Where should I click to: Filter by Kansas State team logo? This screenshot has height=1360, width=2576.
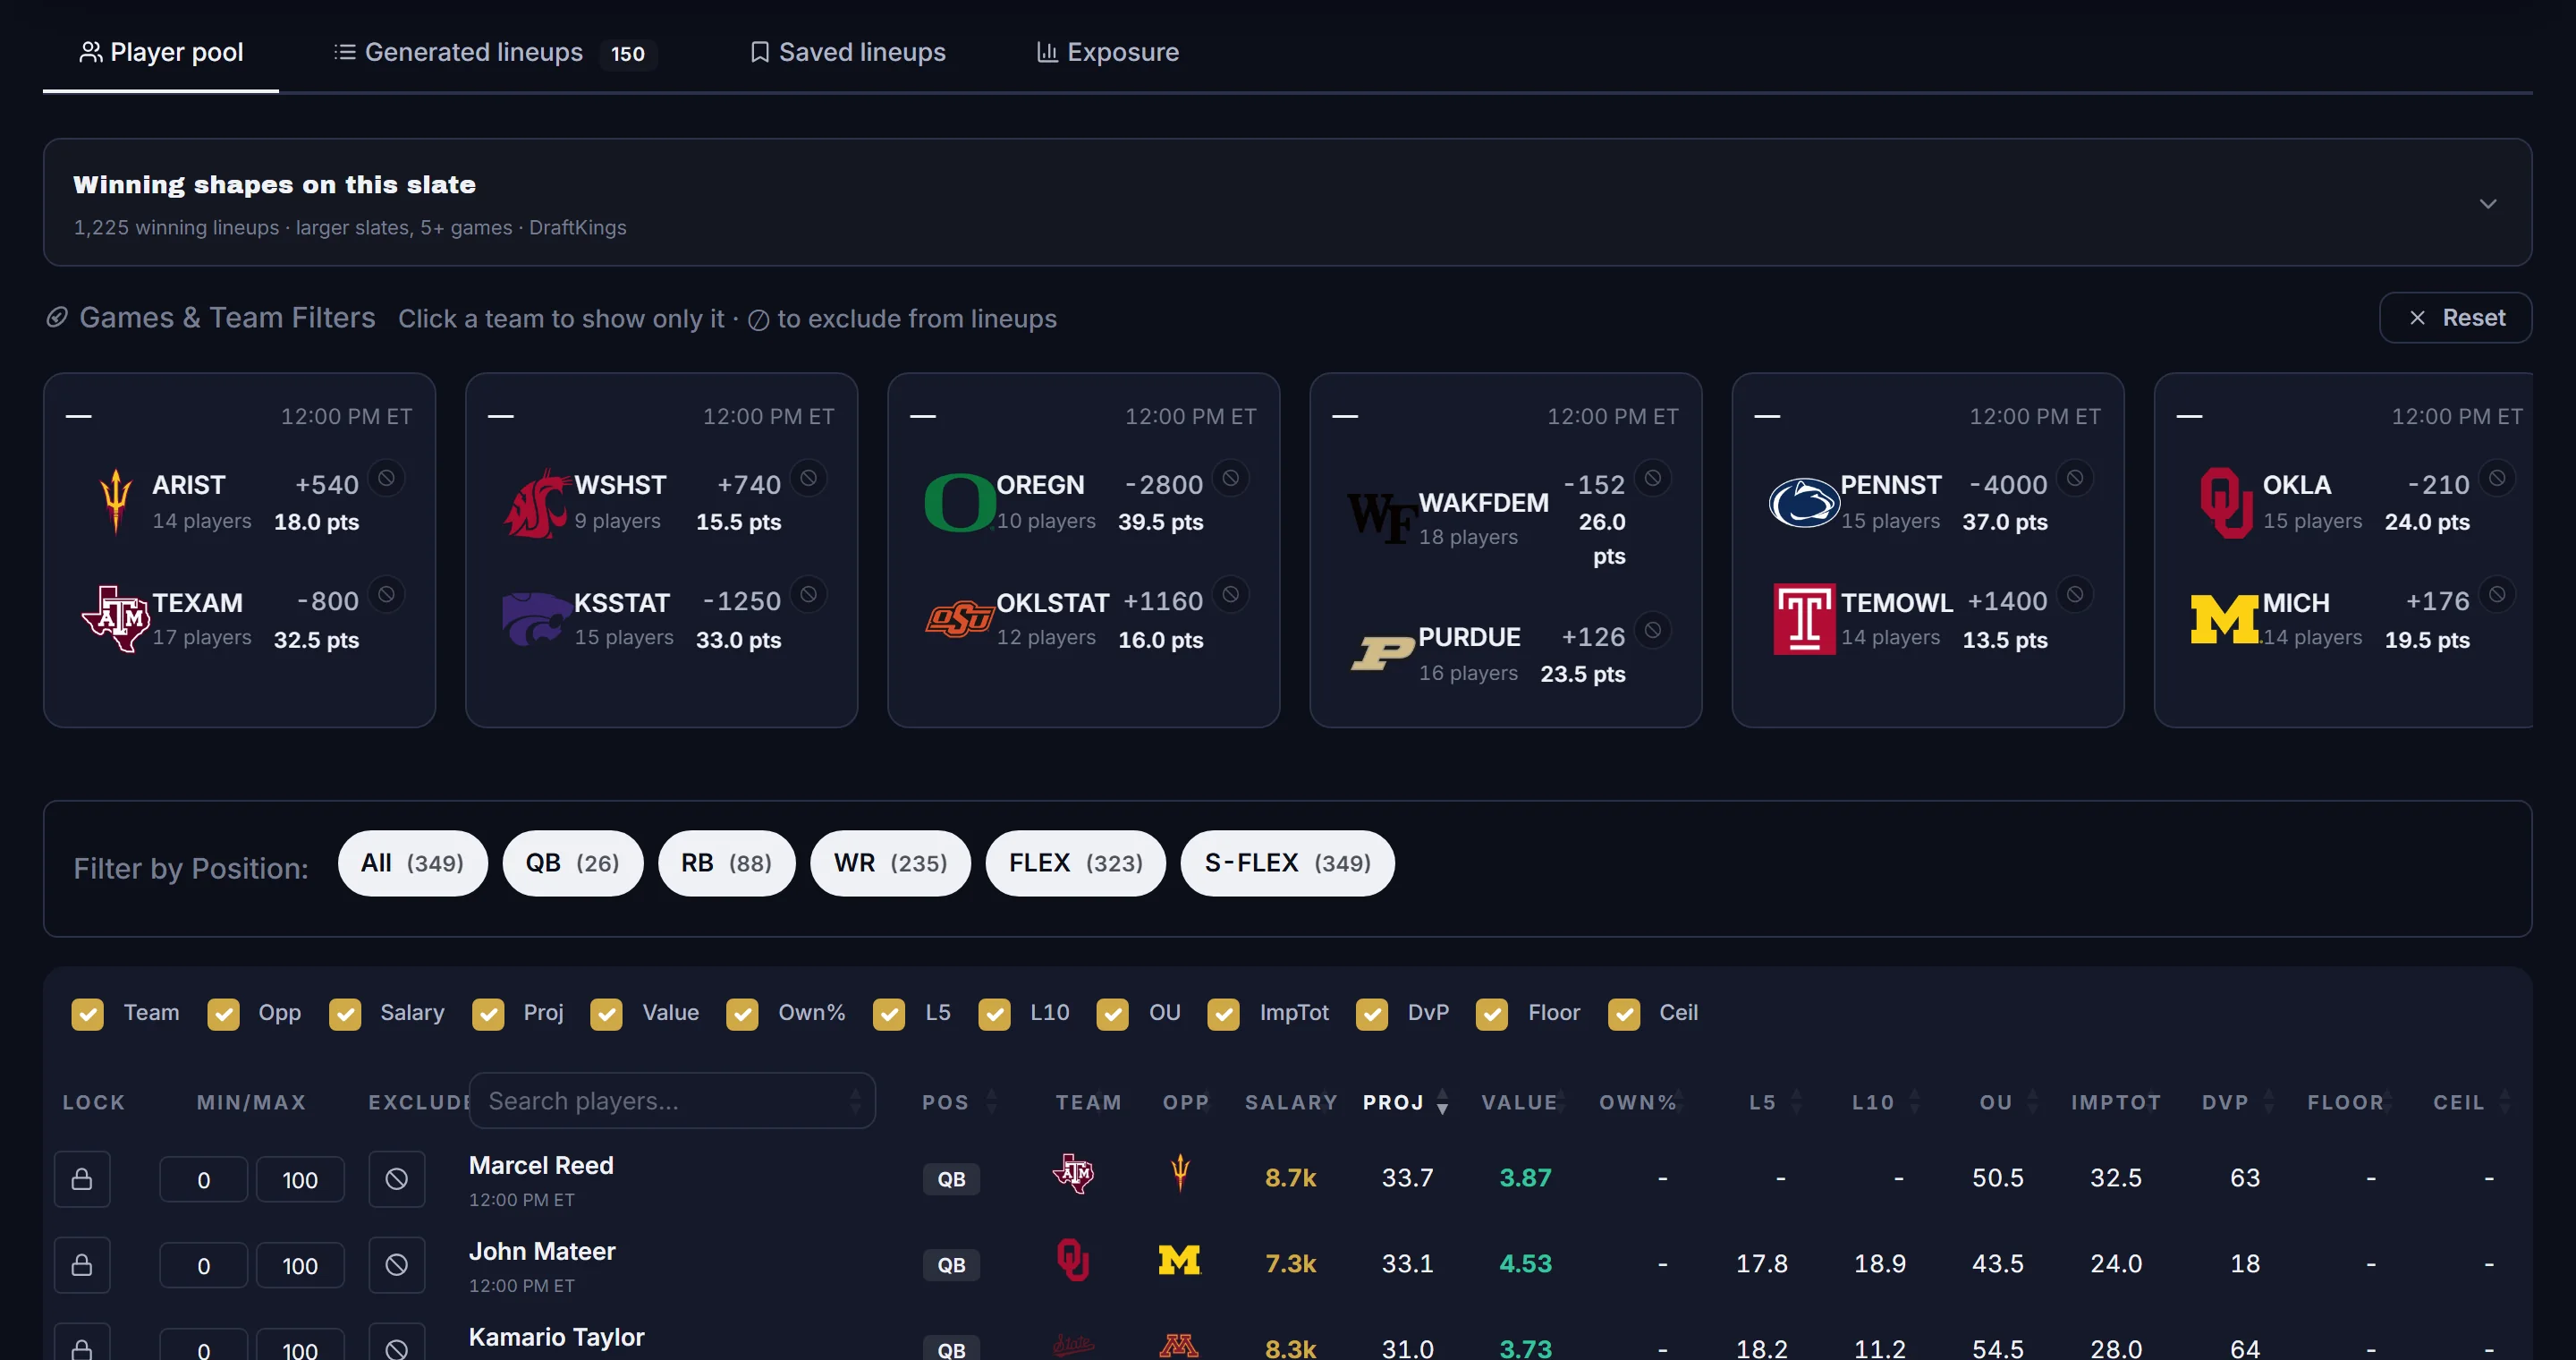click(x=536, y=619)
